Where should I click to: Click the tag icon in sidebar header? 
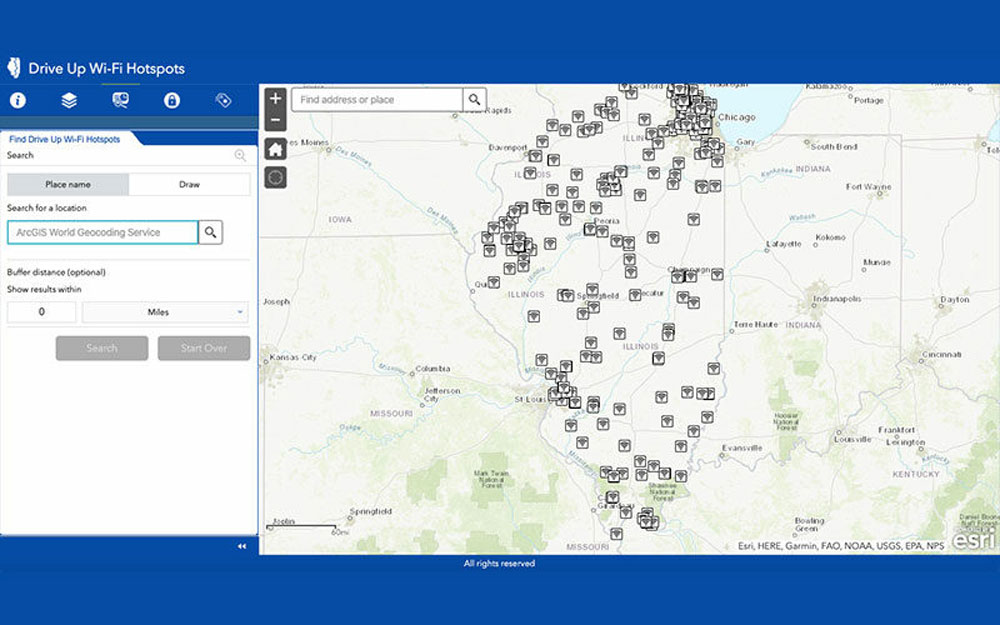click(223, 100)
